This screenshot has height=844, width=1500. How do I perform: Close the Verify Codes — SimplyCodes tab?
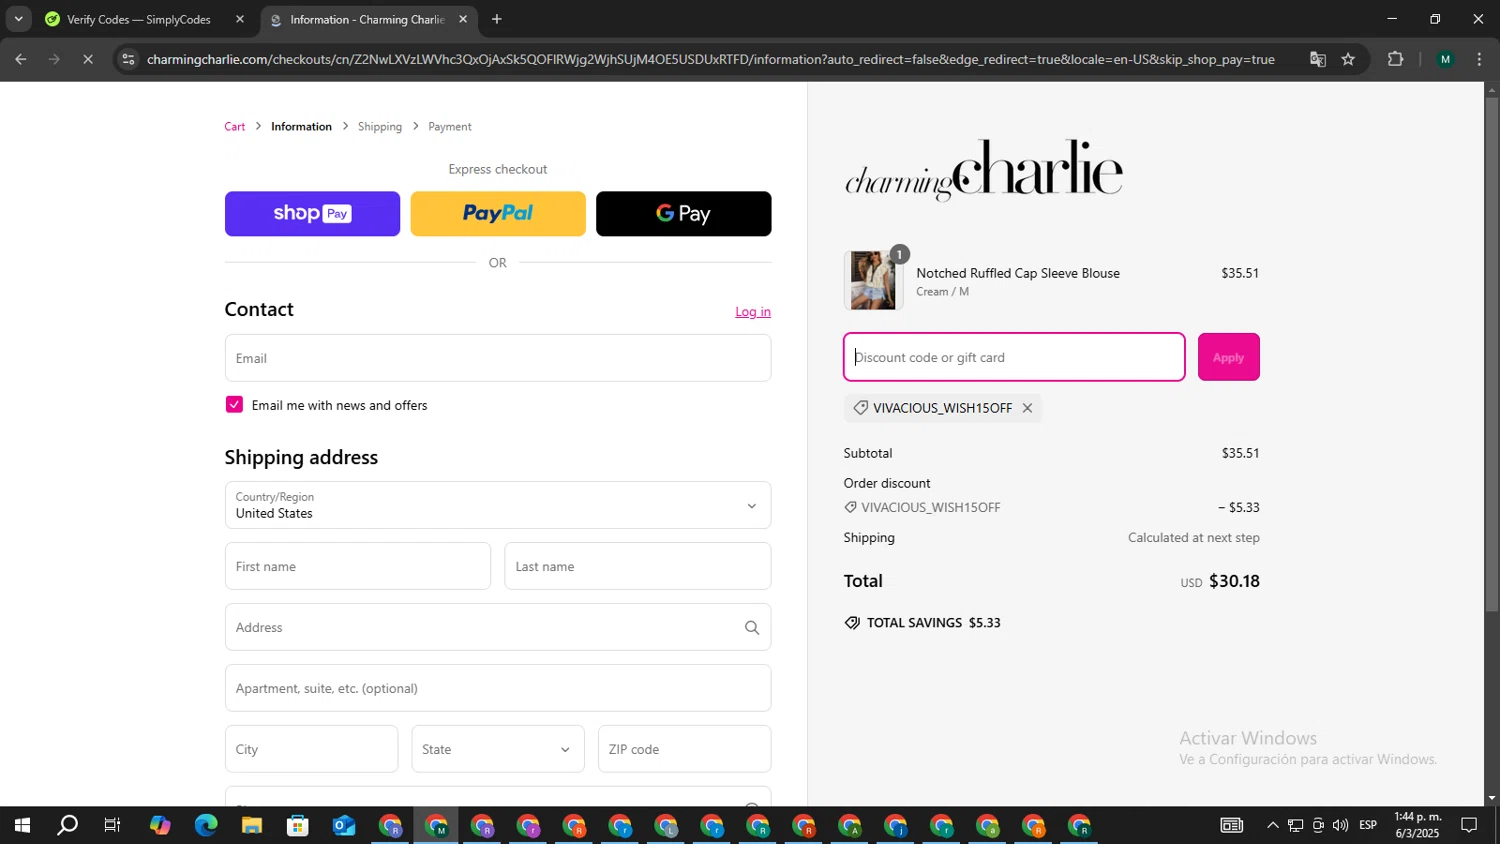[x=240, y=19]
